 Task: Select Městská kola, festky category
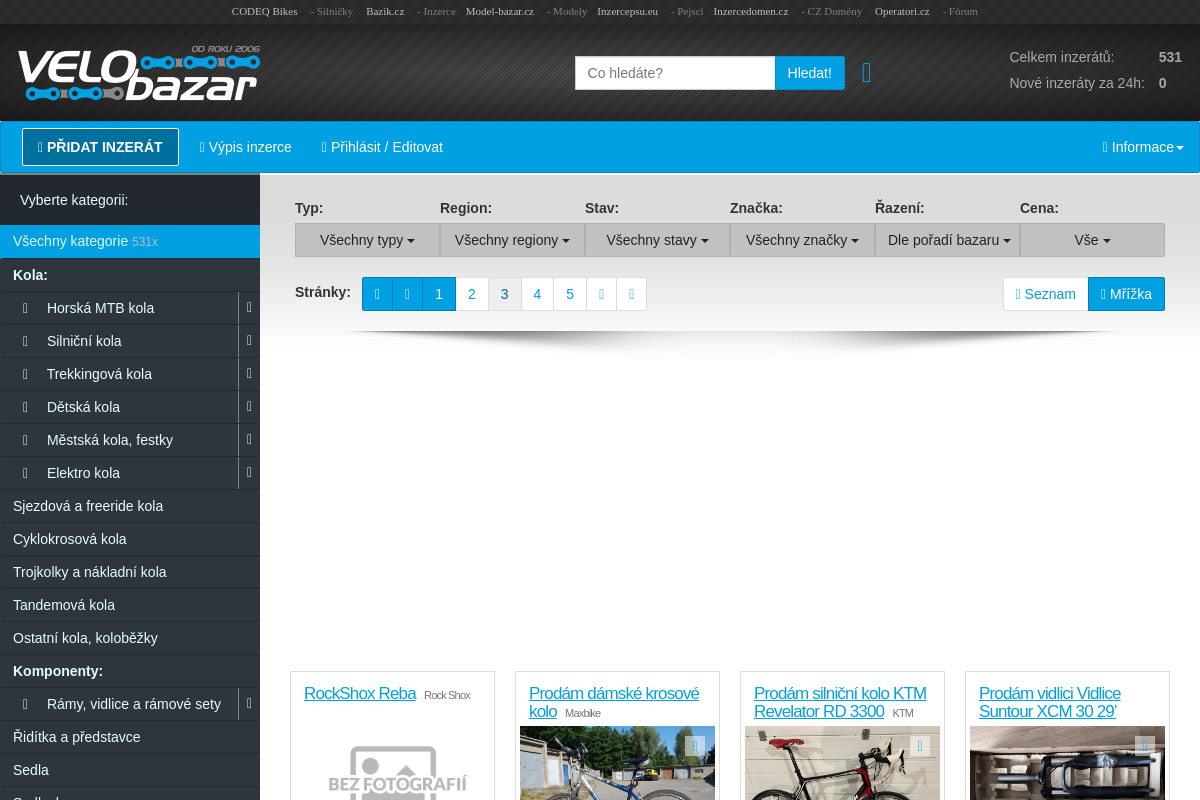point(119,440)
